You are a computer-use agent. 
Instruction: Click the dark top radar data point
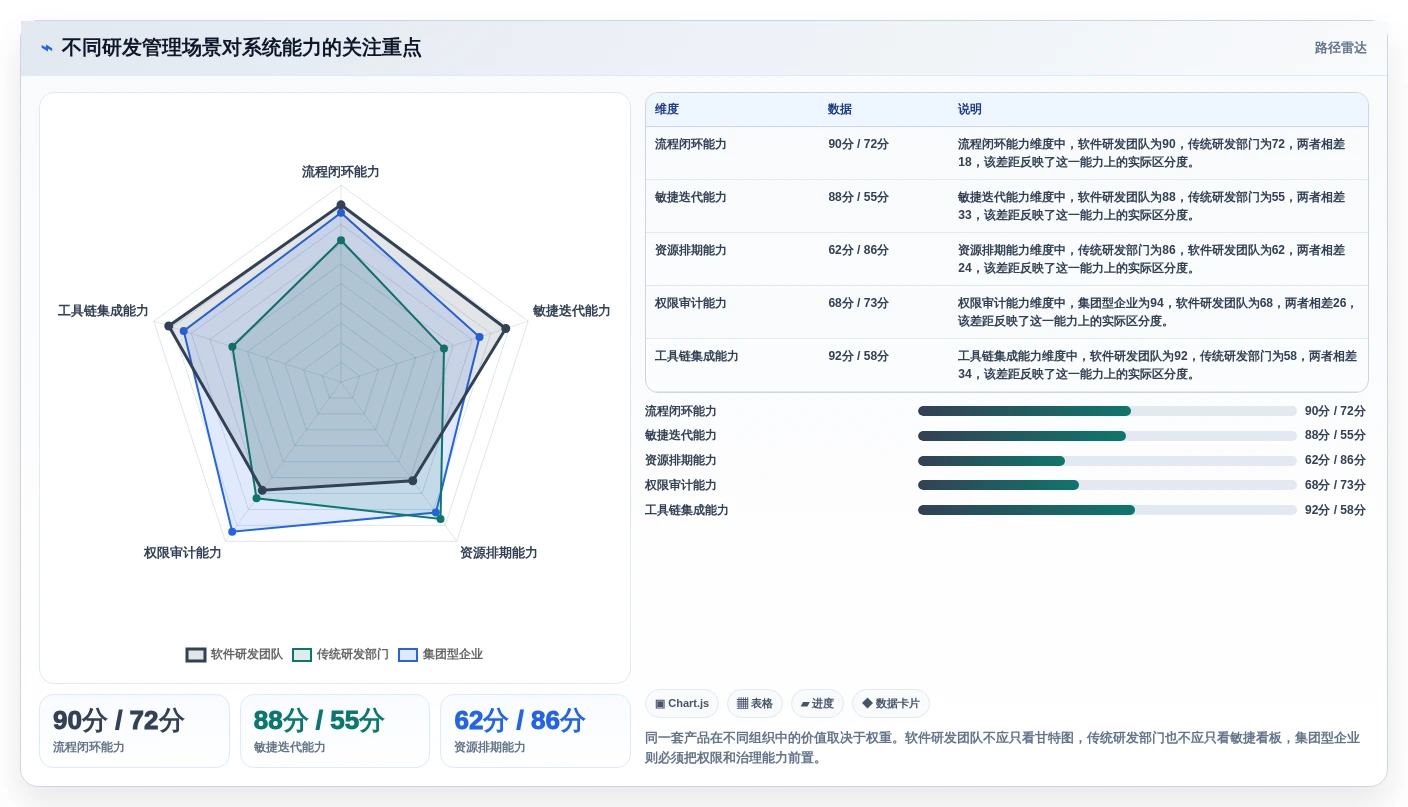(x=341, y=204)
